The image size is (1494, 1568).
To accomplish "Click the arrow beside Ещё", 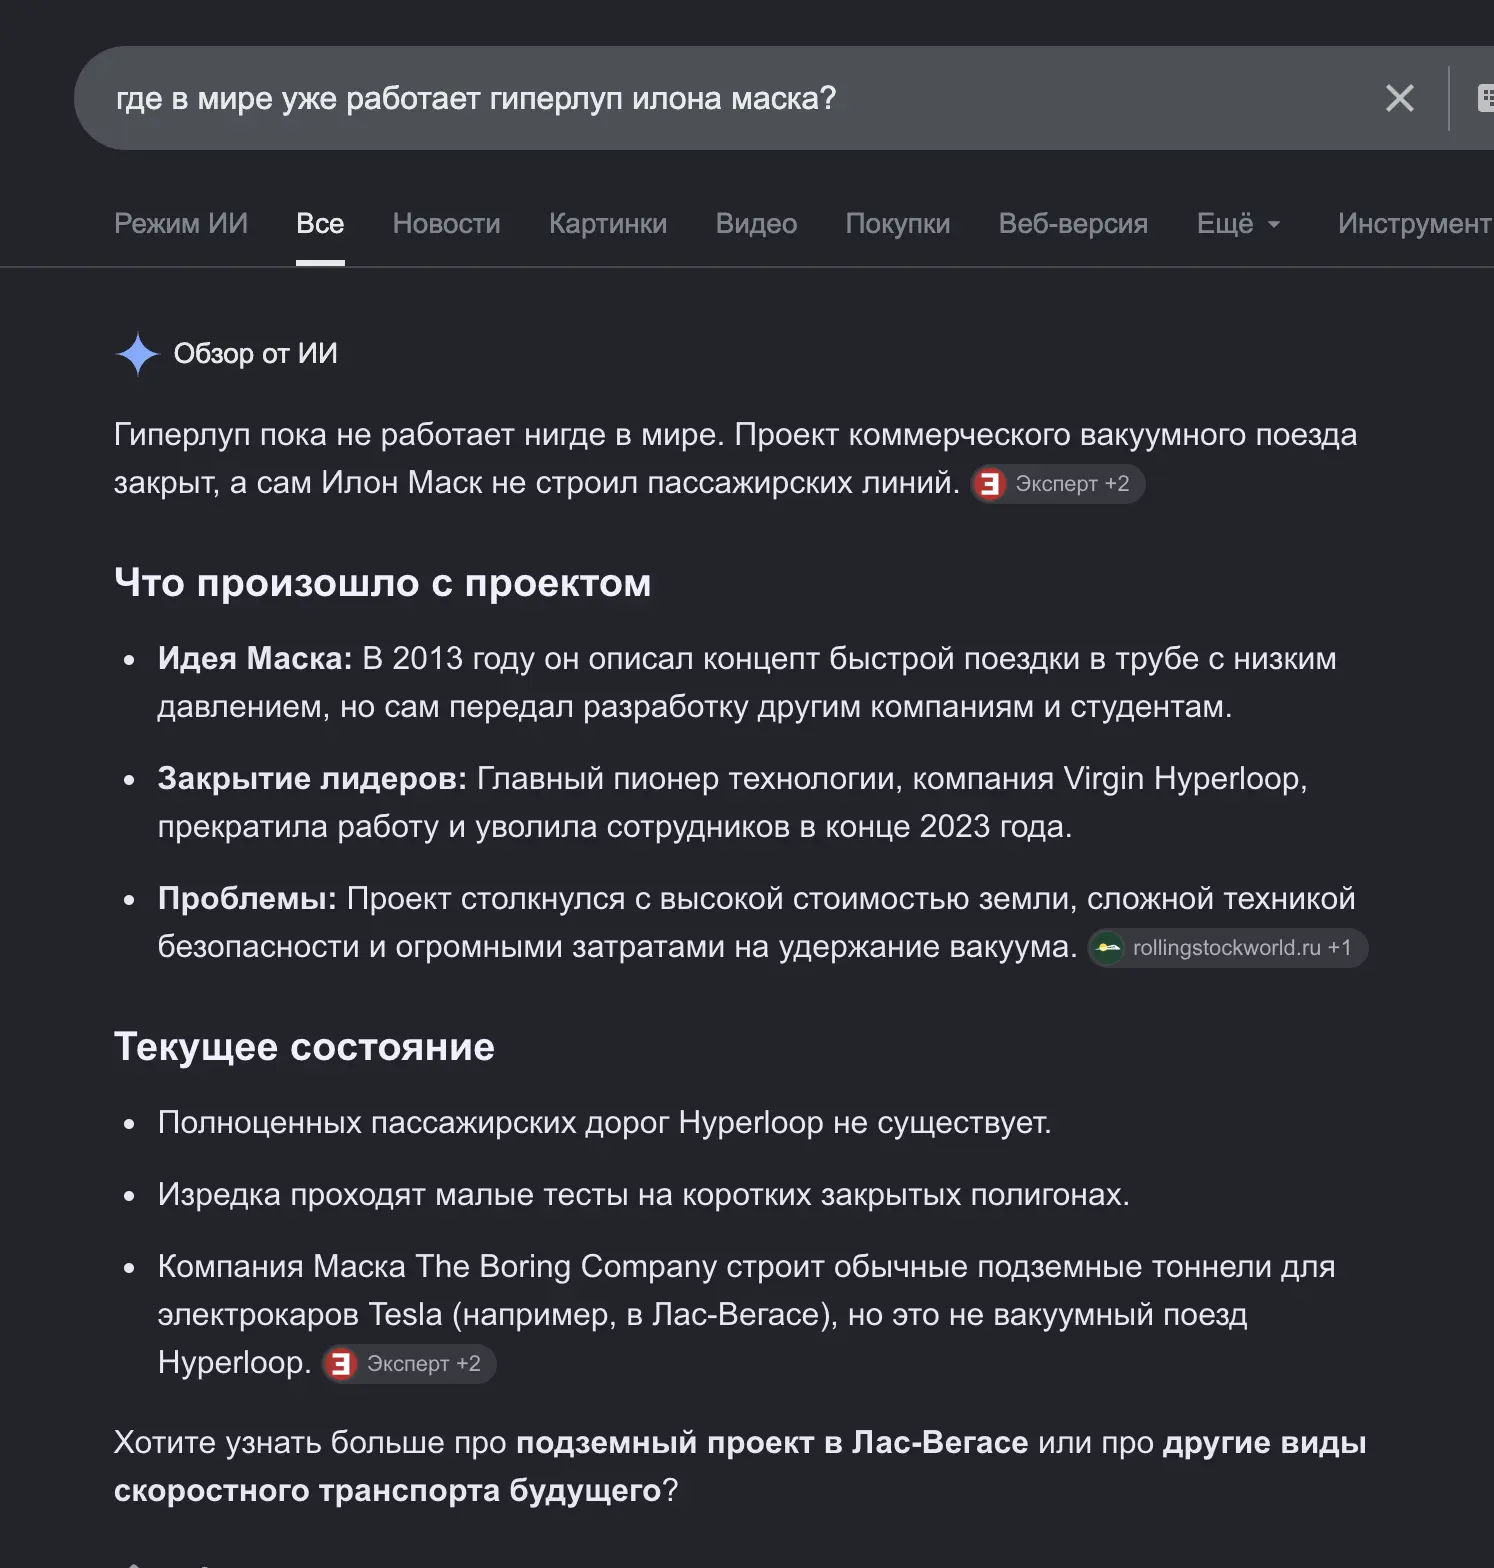I will coord(1274,225).
